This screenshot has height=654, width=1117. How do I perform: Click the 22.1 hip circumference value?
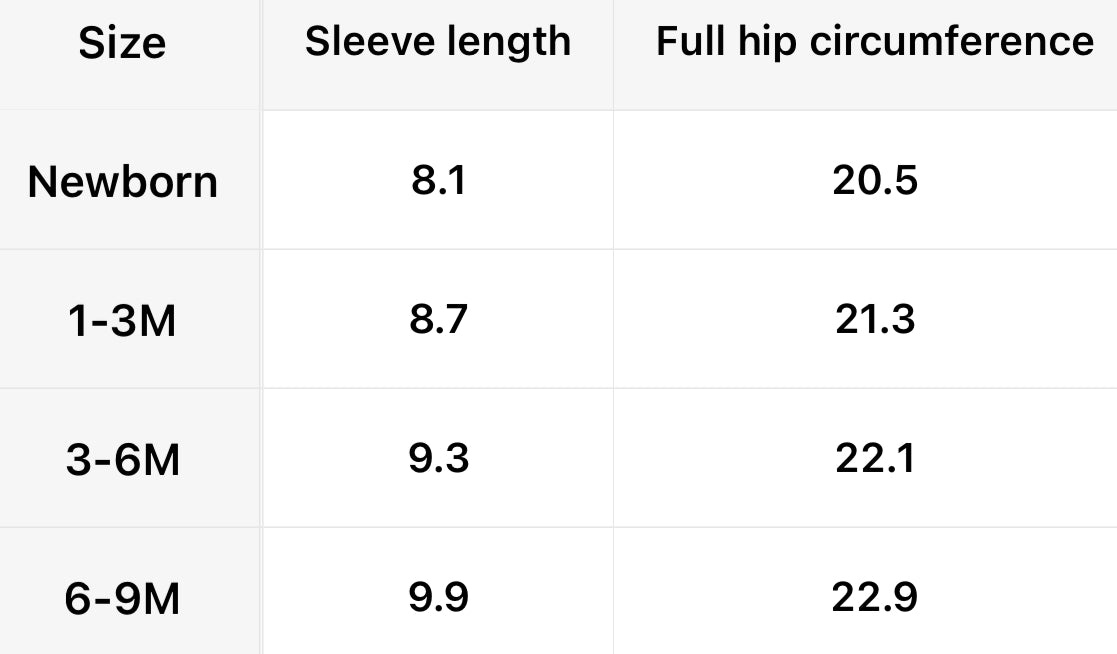click(x=874, y=459)
